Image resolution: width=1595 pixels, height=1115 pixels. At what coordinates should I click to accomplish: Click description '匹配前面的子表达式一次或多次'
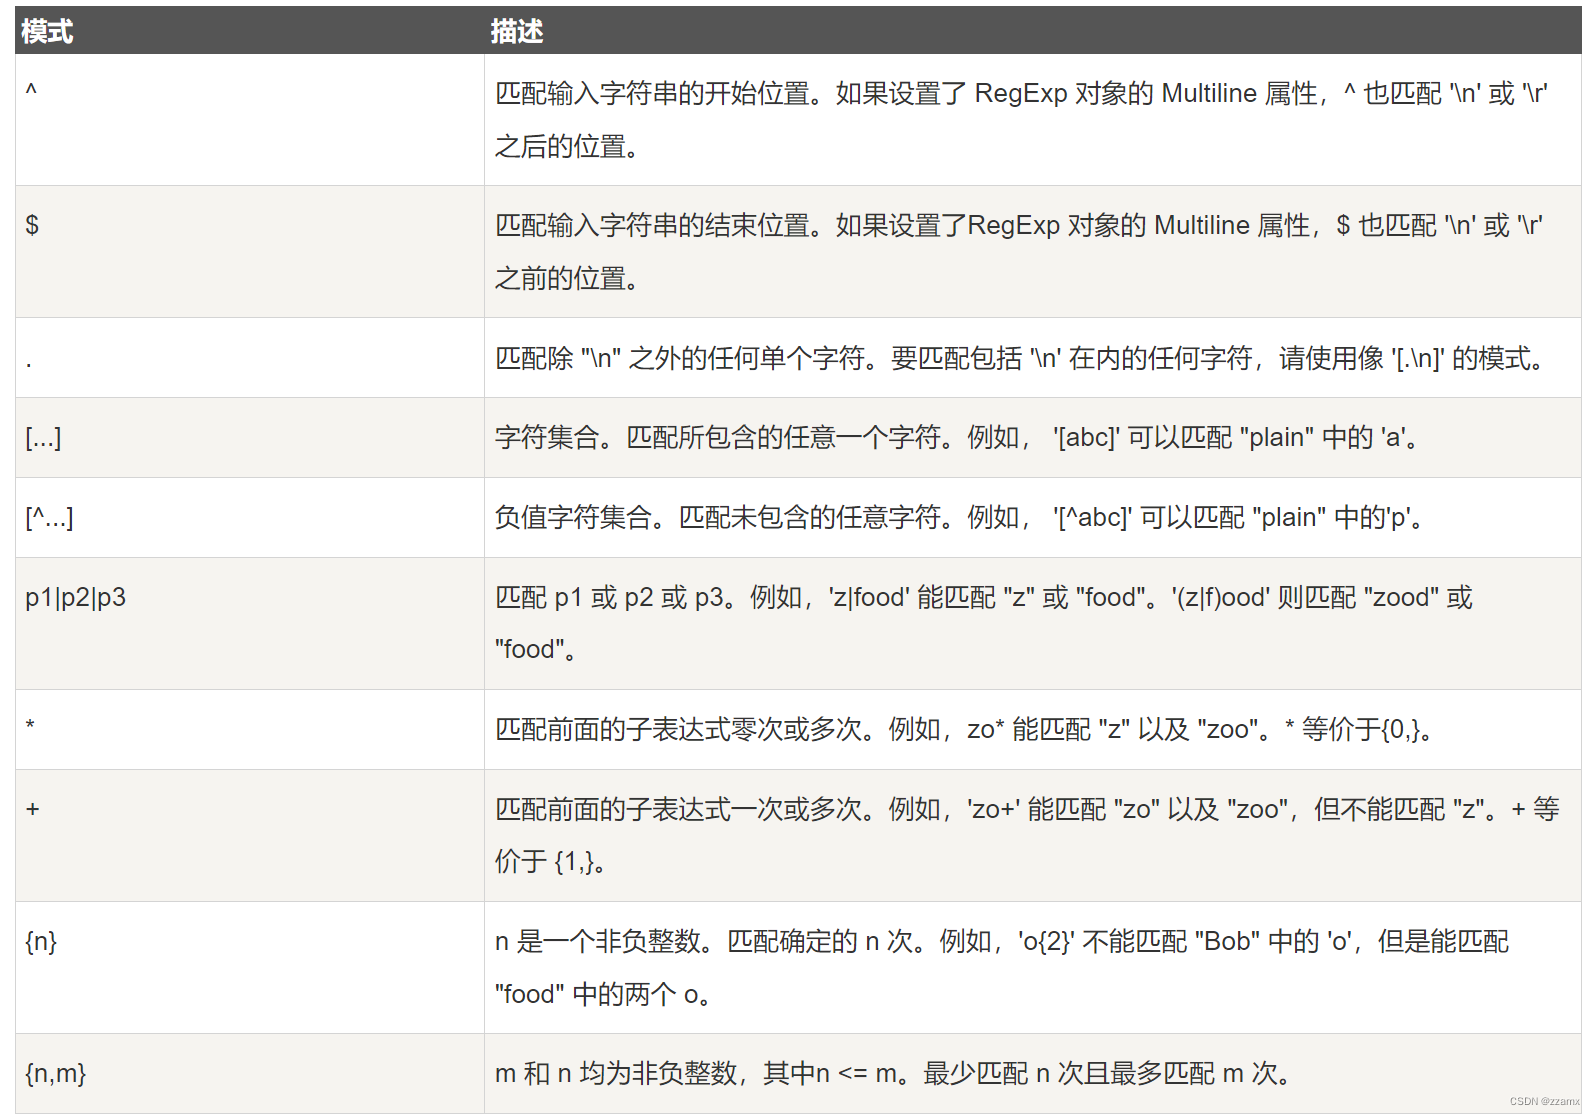coord(1033,836)
